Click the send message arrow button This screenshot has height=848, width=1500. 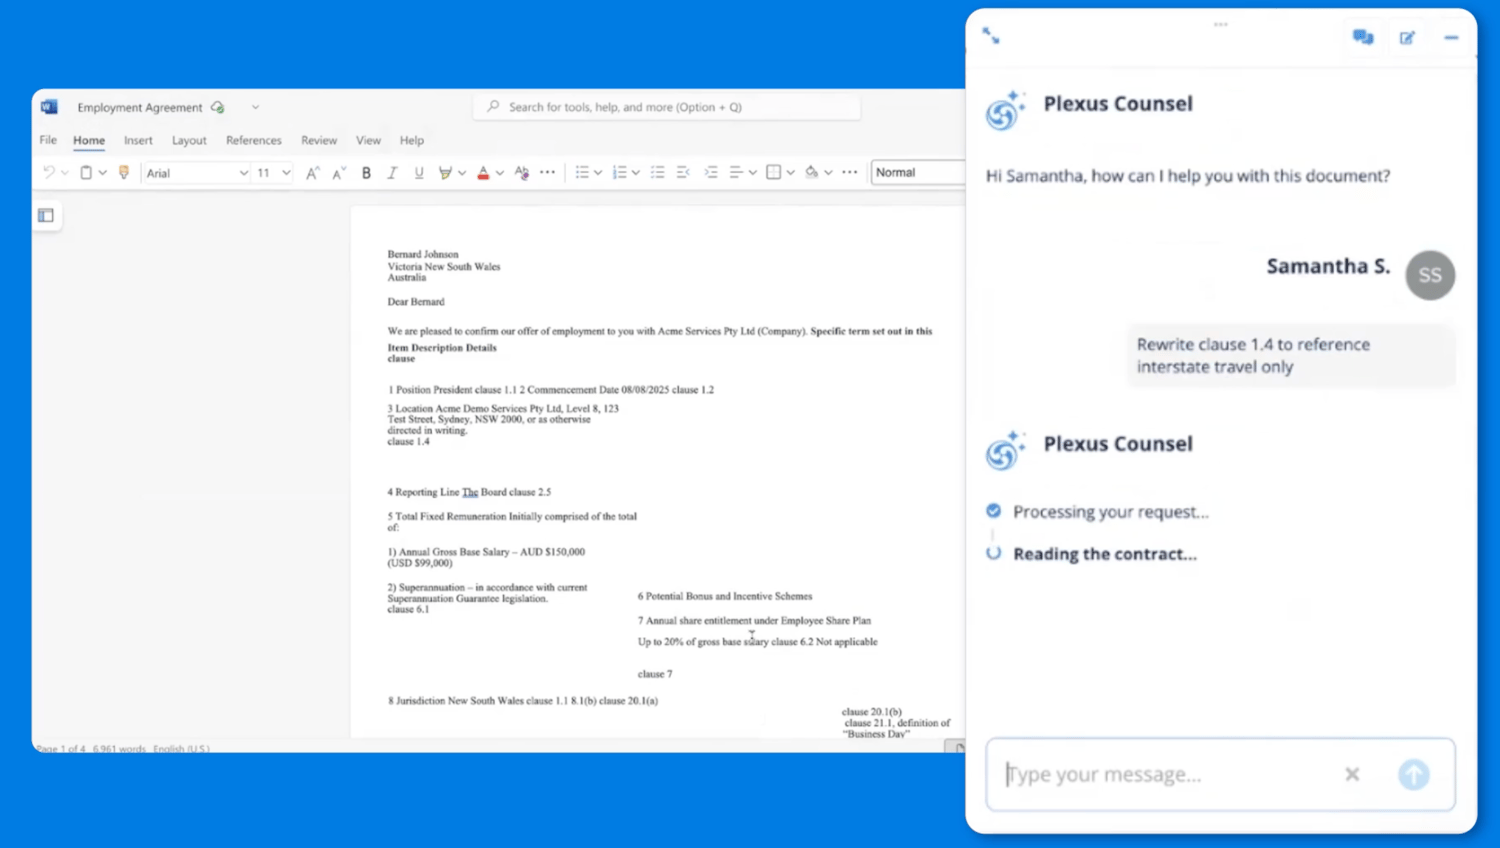coord(1413,774)
